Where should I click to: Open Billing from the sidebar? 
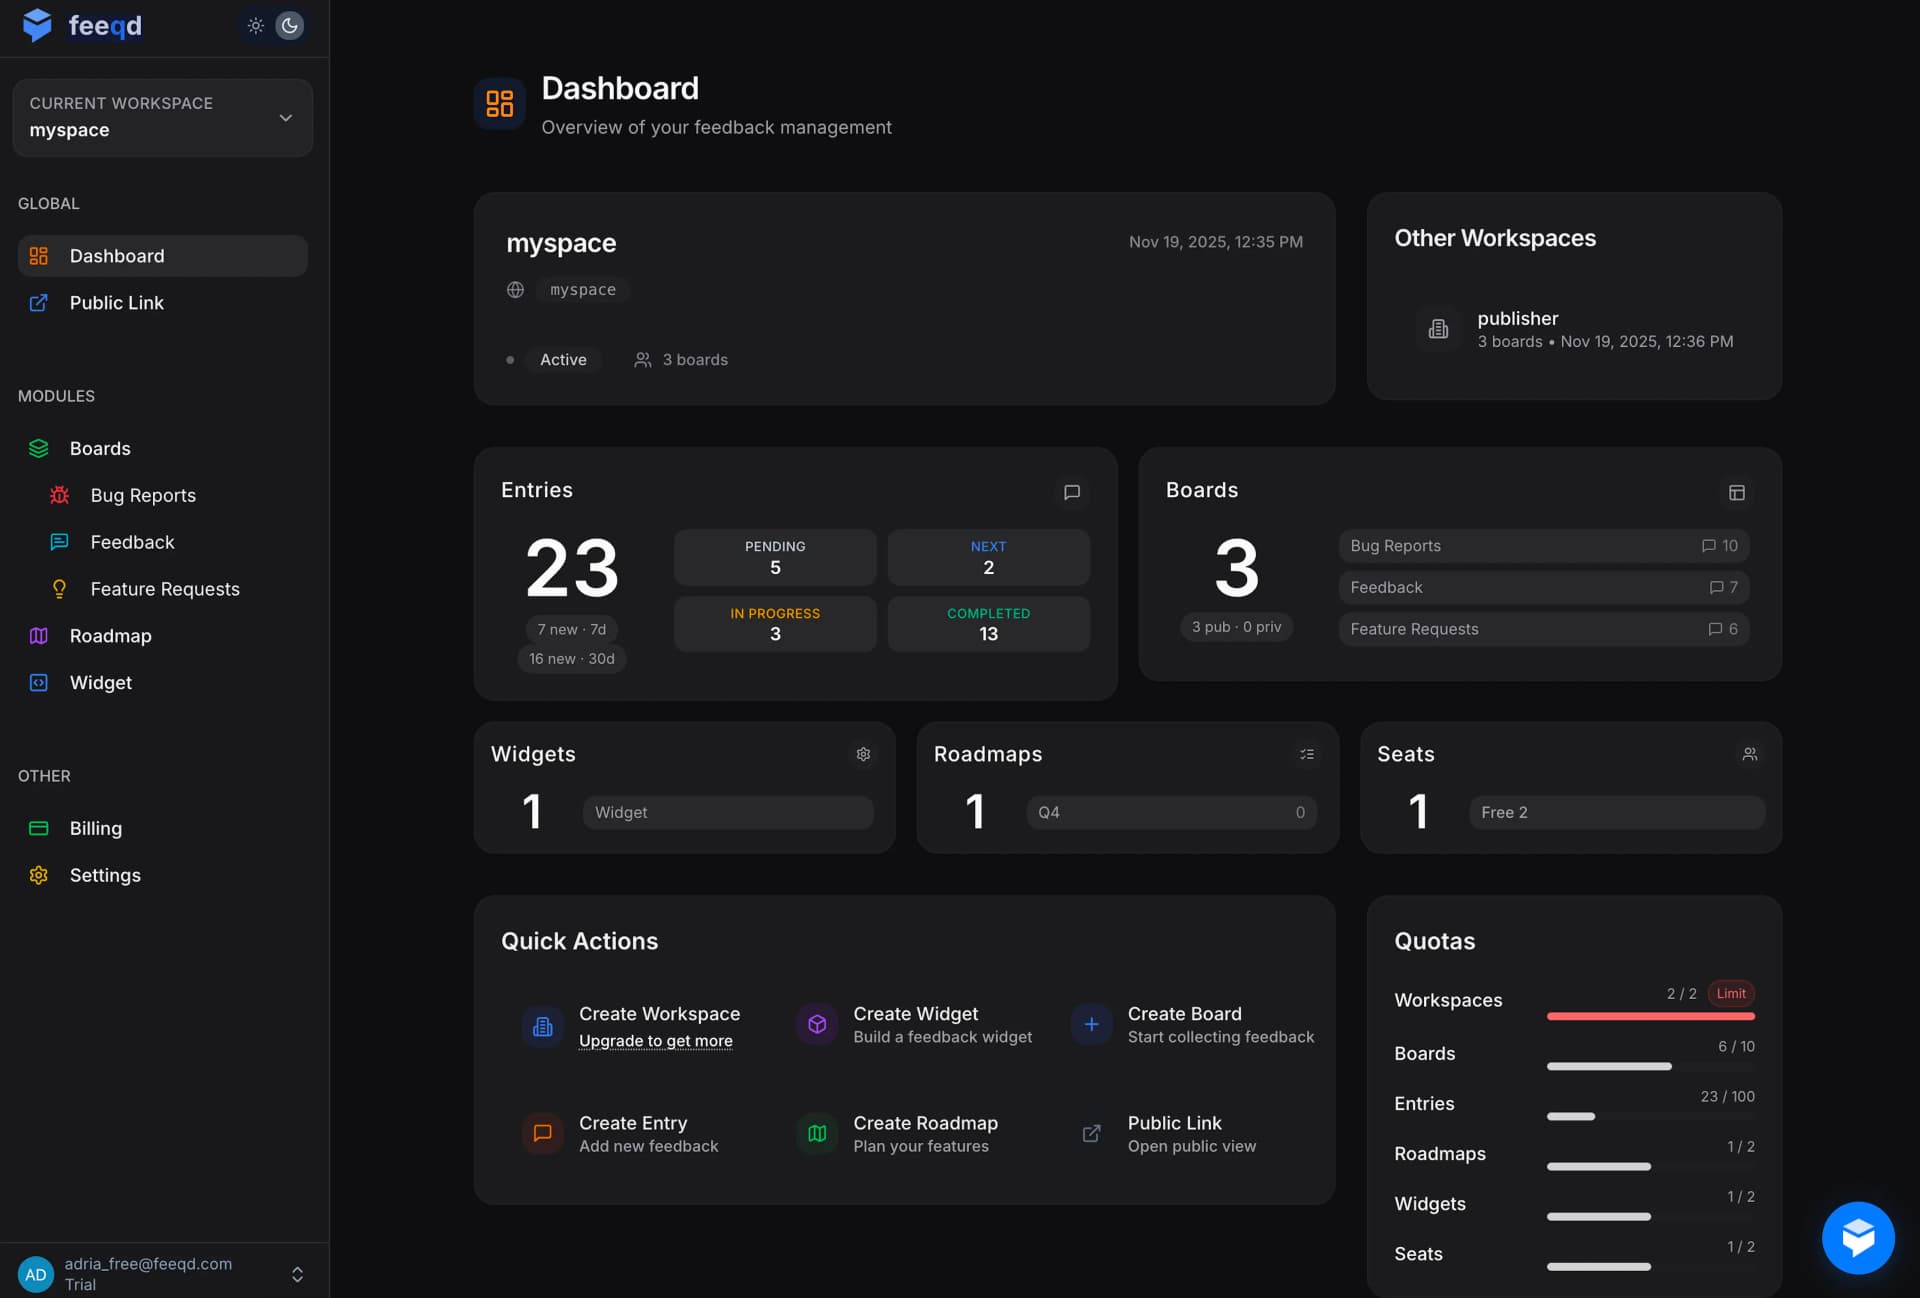tap(95, 828)
